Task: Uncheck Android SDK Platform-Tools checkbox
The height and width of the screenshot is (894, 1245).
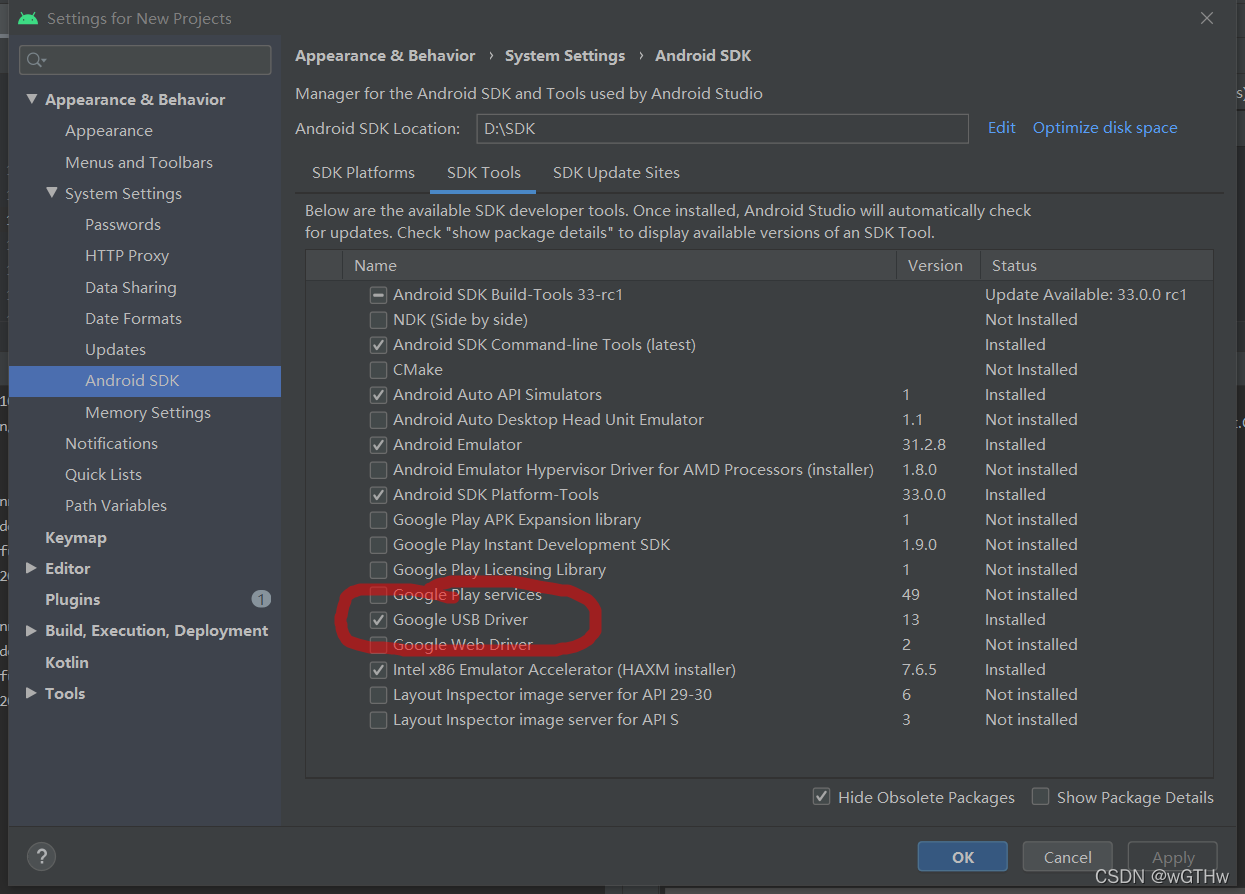Action: [x=378, y=495]
